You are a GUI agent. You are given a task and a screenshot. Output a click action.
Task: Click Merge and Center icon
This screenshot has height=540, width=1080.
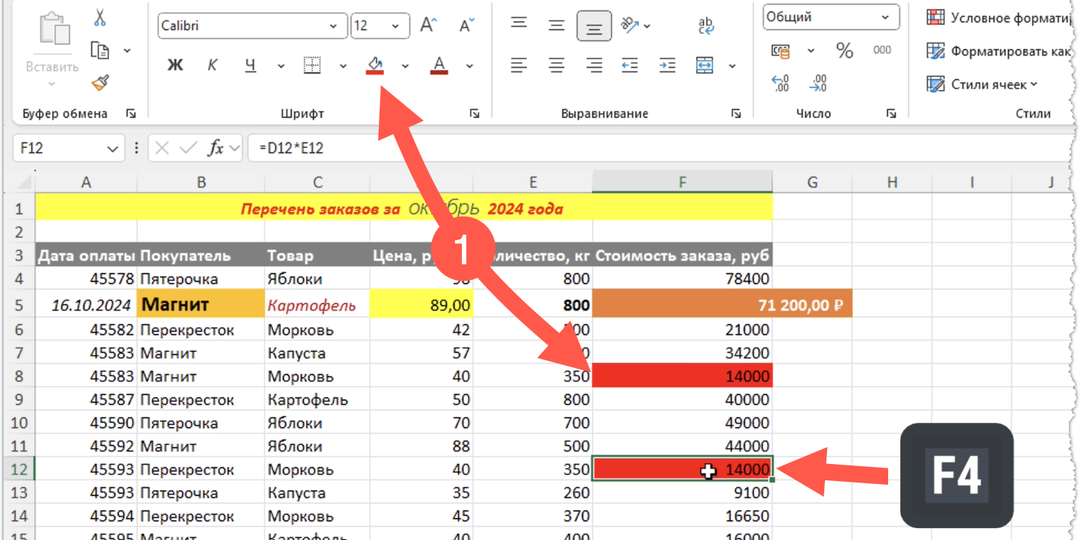coord(705,65)
